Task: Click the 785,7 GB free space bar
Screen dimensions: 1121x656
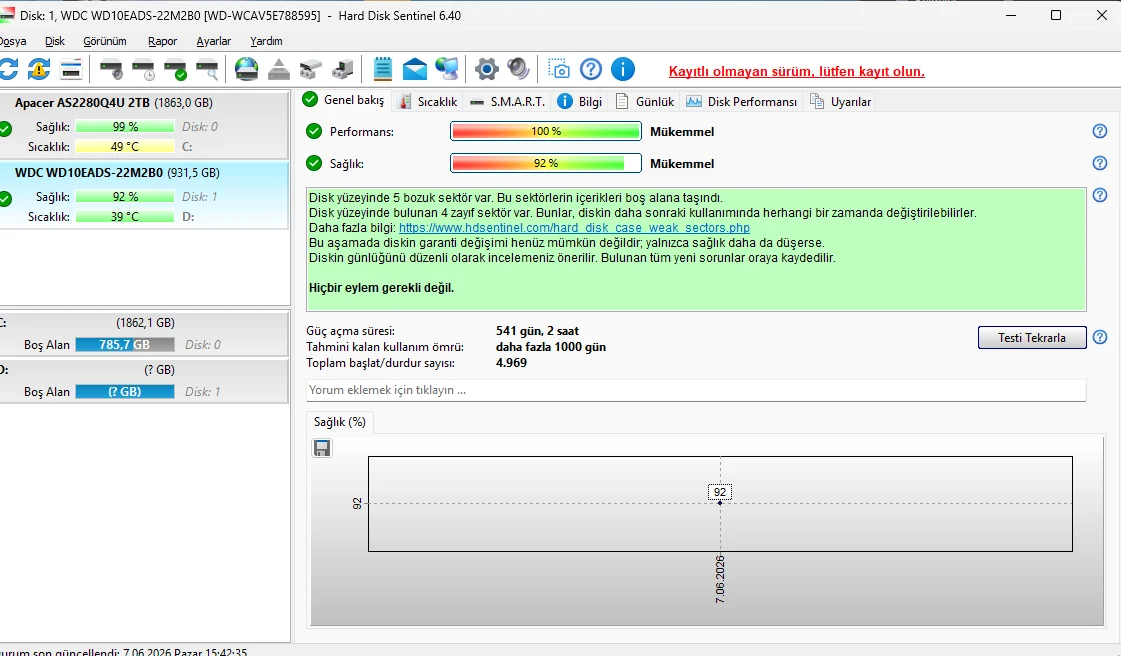Action: point(124,344)
